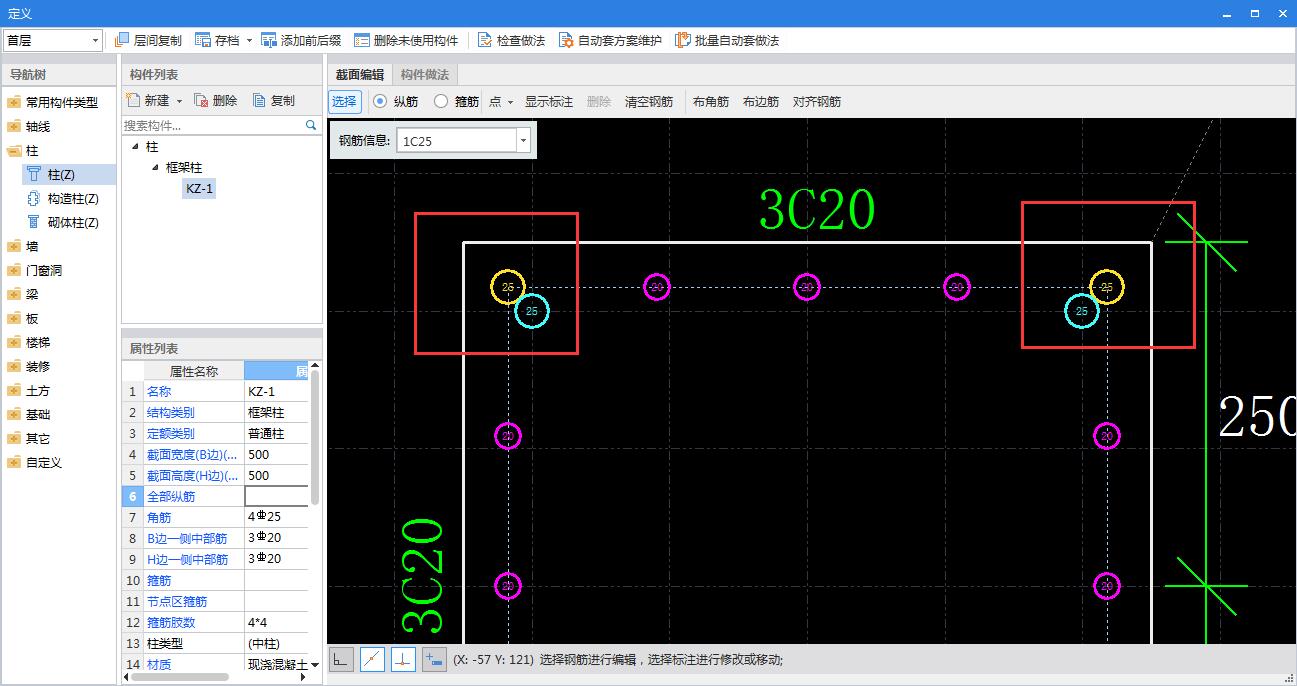
Task: Select the 纵筋 radio button
Action: click(x=380, y=101)
